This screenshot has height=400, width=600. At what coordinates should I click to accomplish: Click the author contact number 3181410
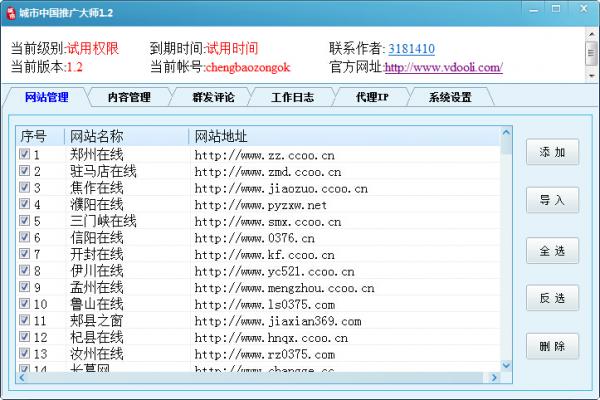click(x=411, y=48)
